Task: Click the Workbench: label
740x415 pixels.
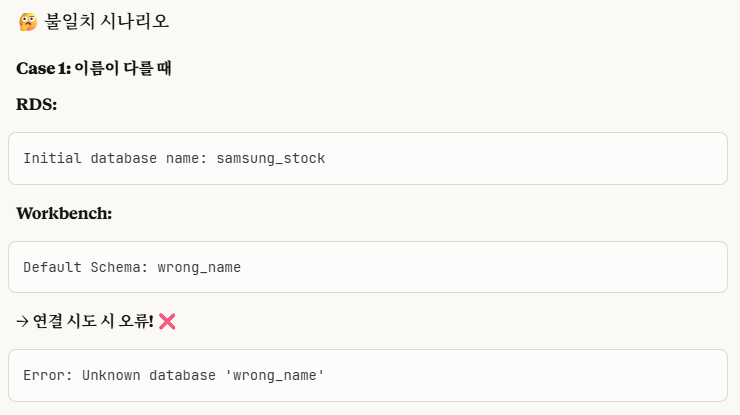Action: click(64, 213)
